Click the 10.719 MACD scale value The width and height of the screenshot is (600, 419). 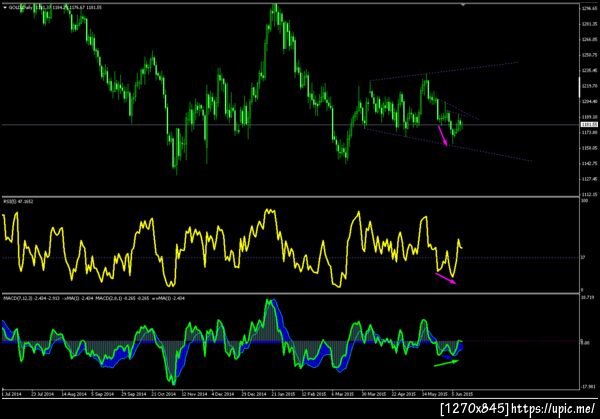point(587,297)
